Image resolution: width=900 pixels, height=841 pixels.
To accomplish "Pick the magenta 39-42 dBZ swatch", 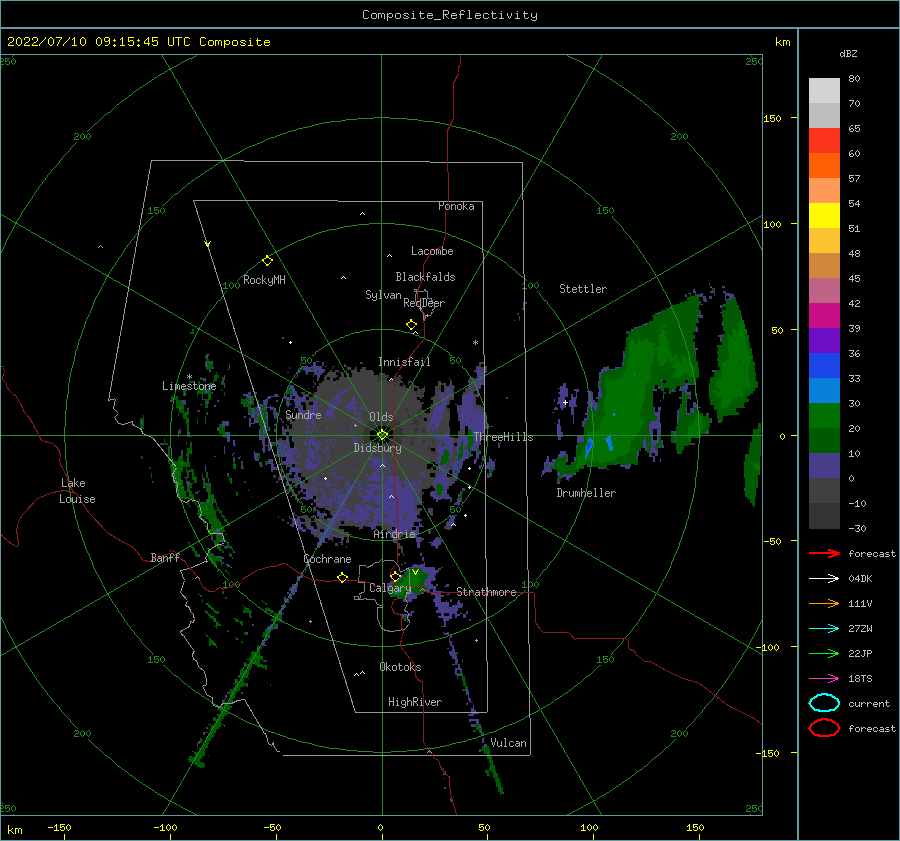I will 824,316.
